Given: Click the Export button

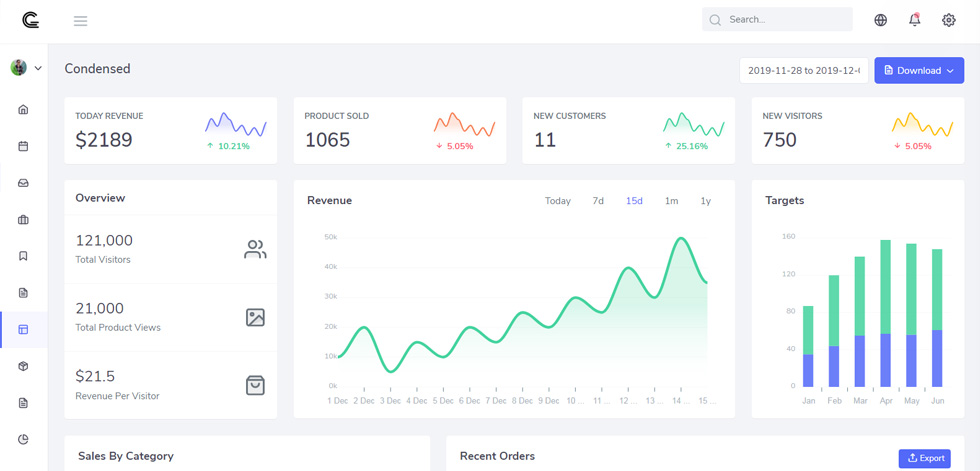Looking at the screenshot, I should point(924,458).
